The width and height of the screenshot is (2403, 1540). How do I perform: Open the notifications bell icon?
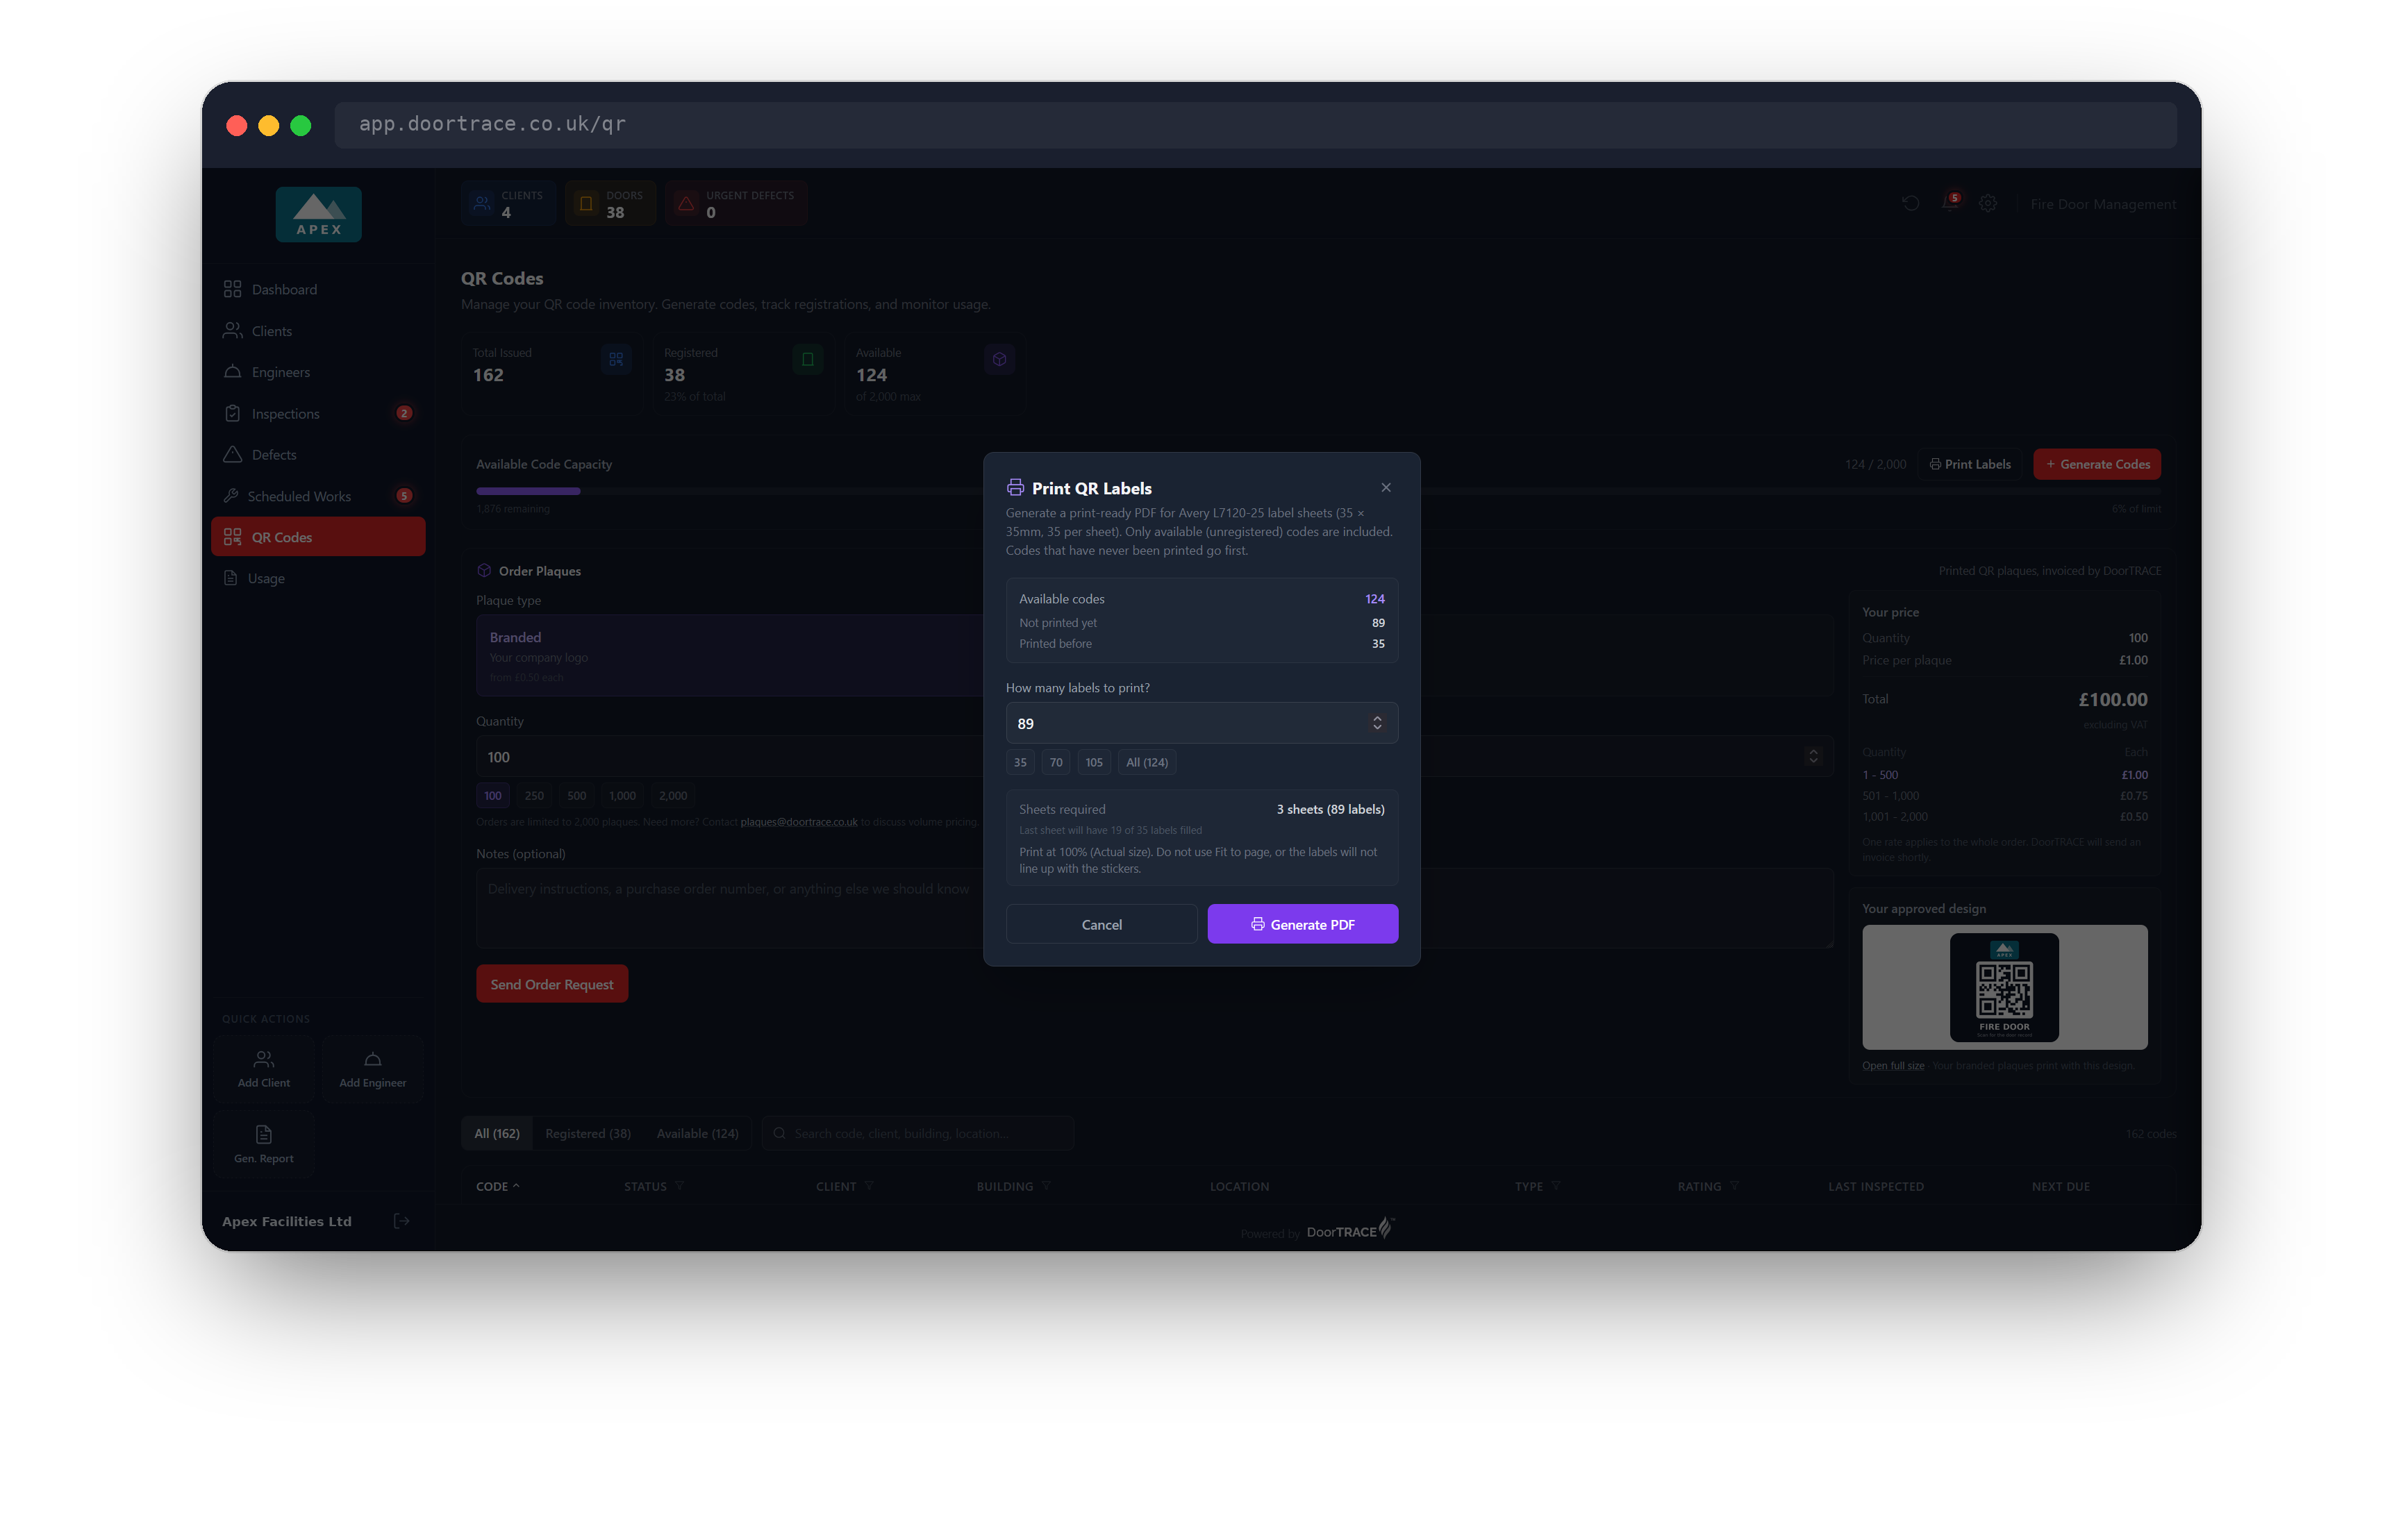(x=1949, y=203)
